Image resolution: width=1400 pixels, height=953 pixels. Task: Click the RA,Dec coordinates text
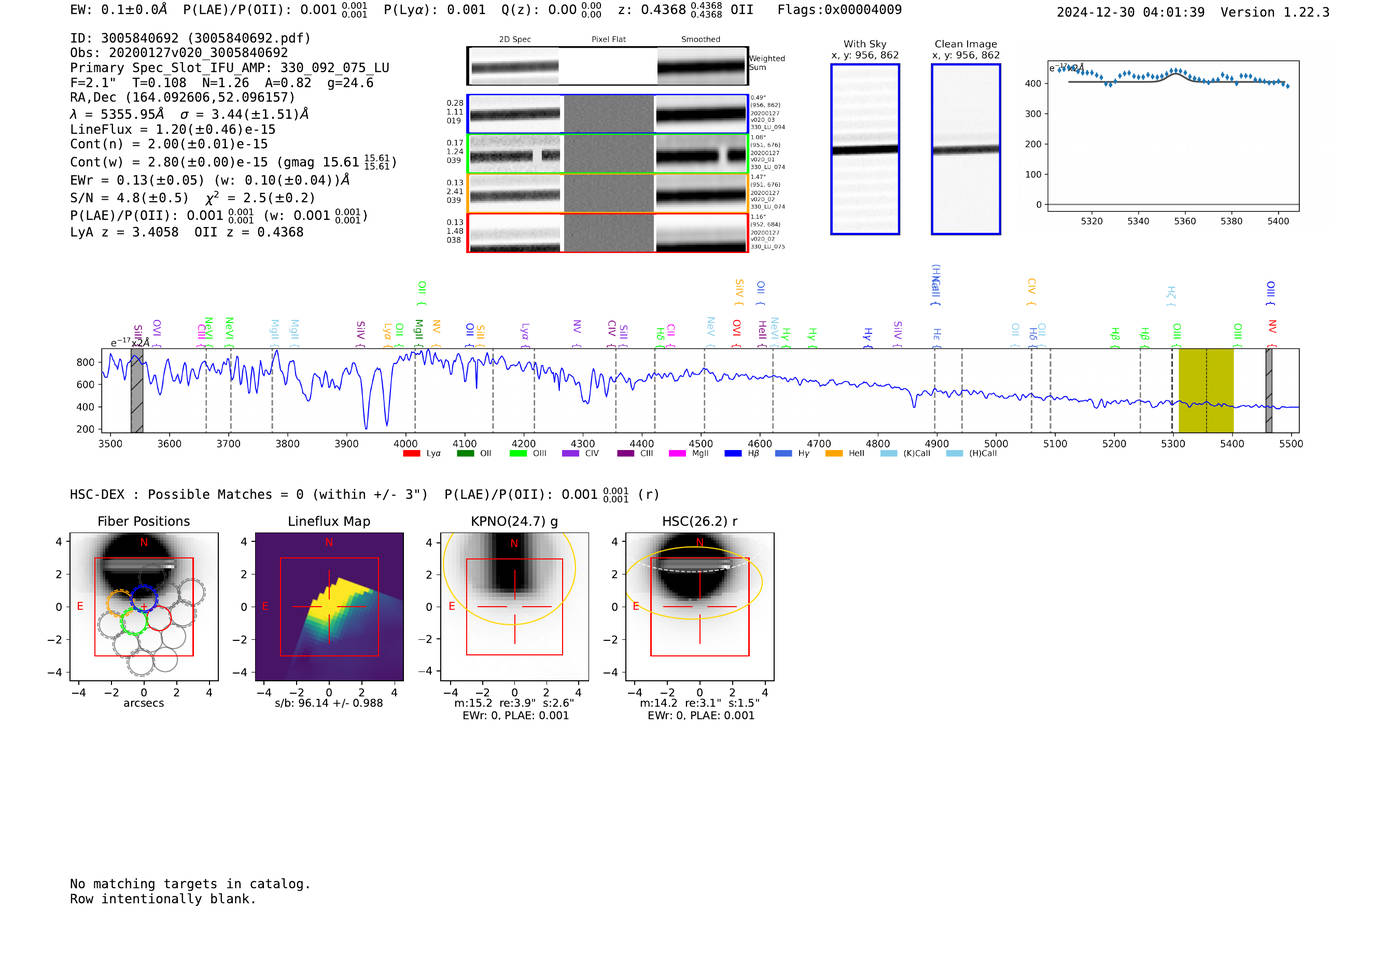(x=183, y=98)
